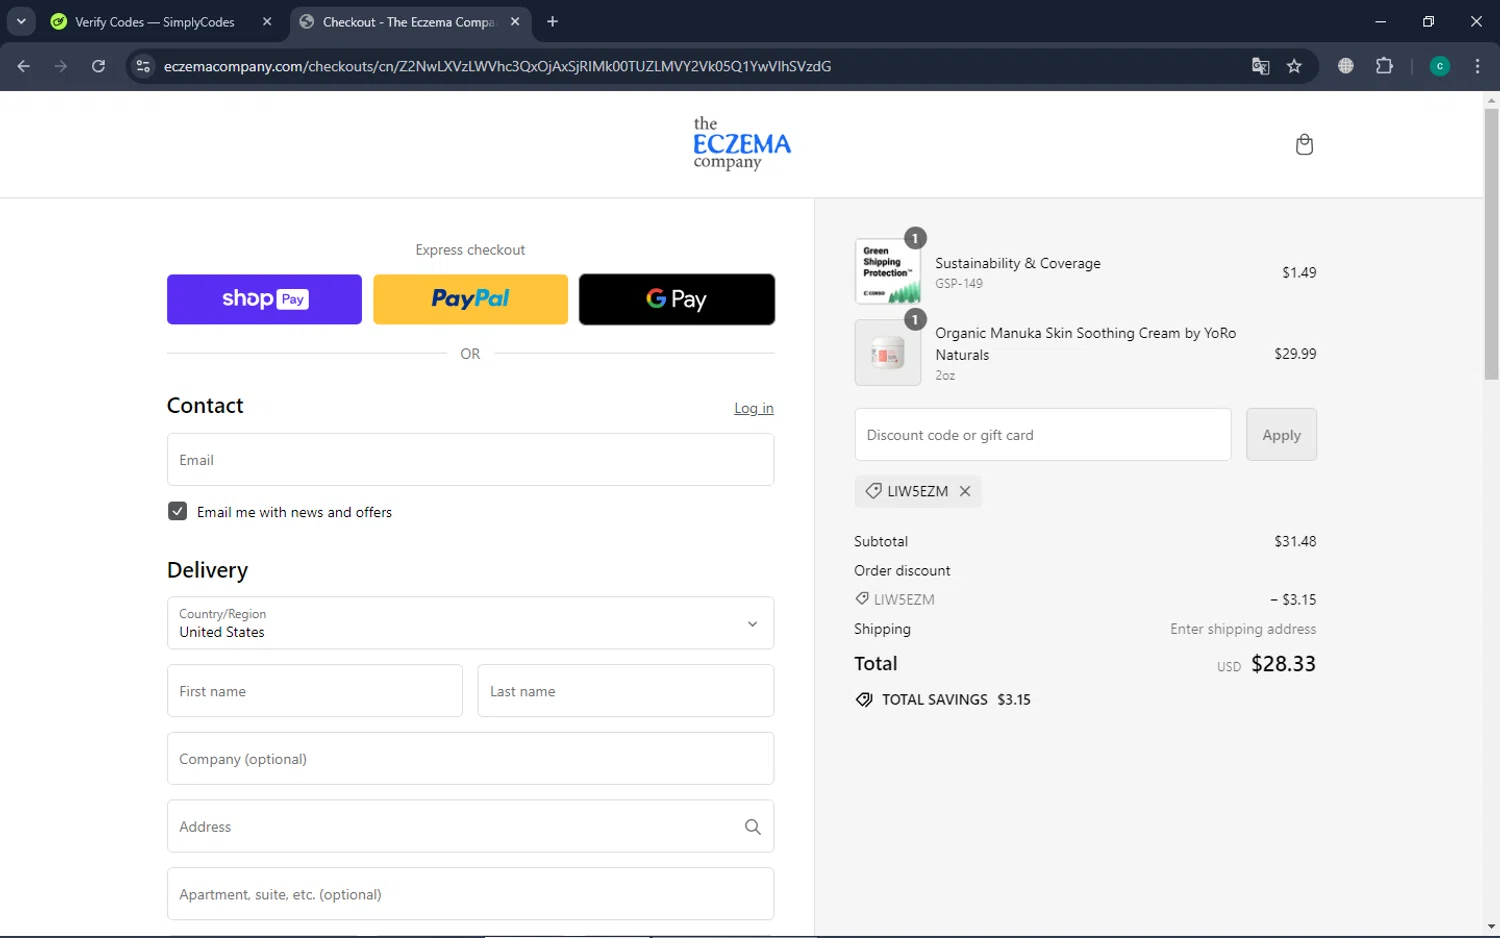Focus the Email input field

click(x=470, y=460)
